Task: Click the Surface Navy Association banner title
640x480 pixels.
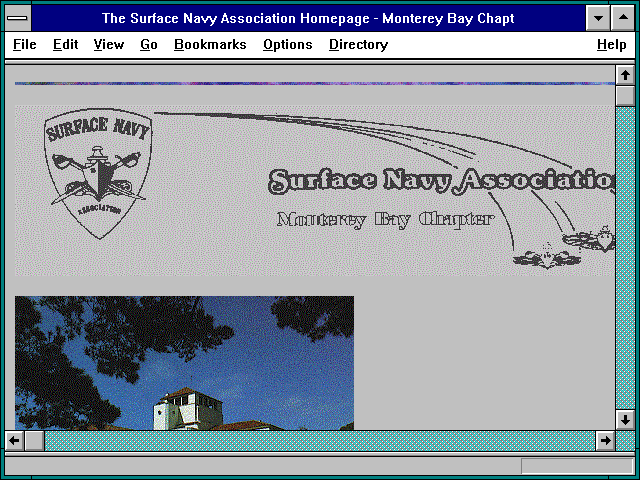Action: [x=442, y=180]
